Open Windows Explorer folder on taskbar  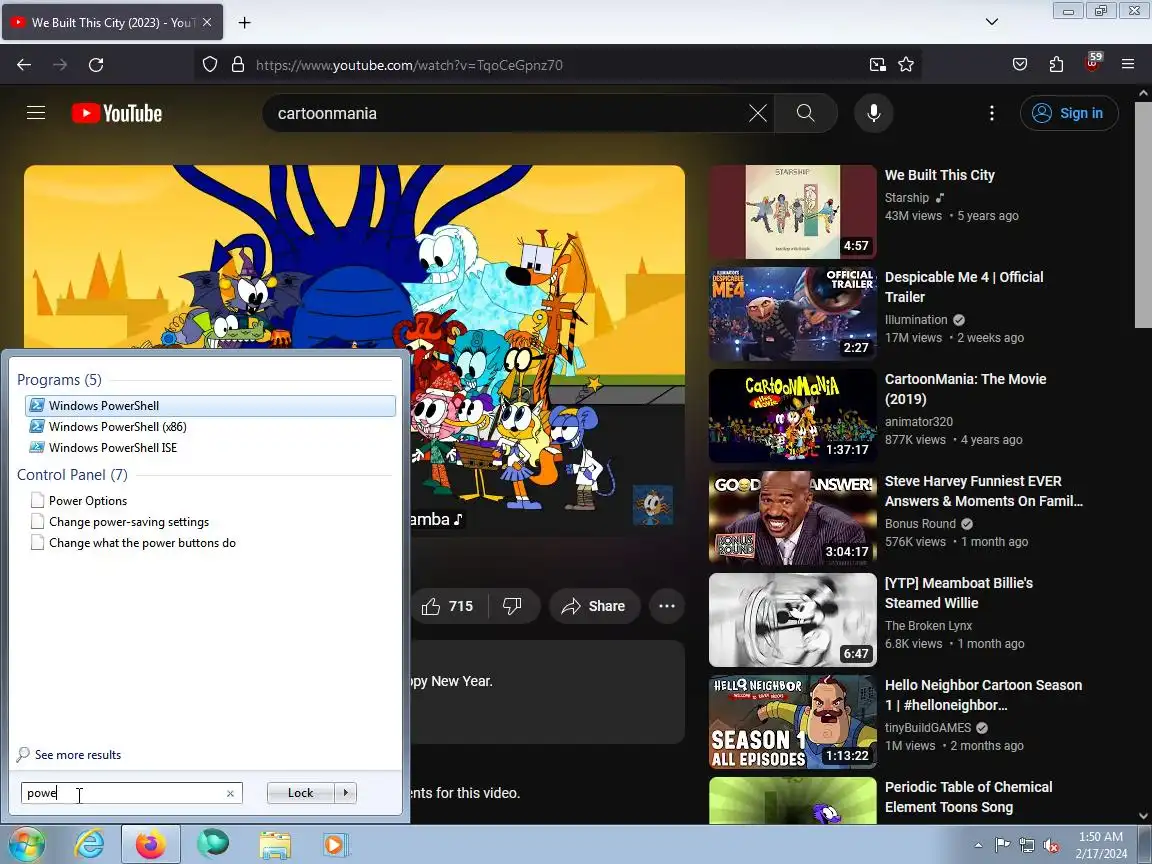tap(275, 845)
